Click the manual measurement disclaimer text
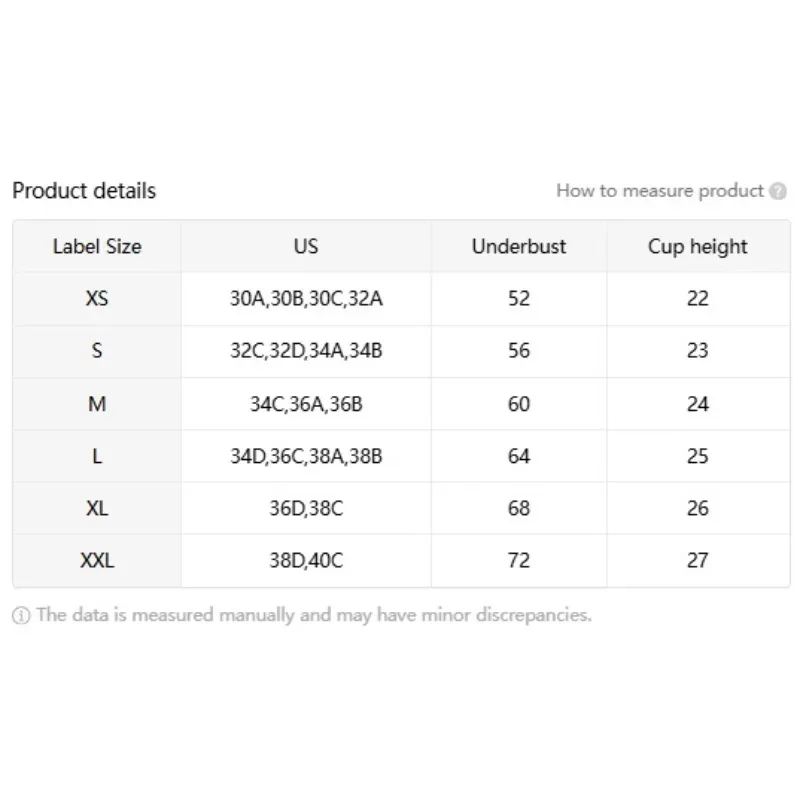The image size is (800, 800). click(314, 615)
